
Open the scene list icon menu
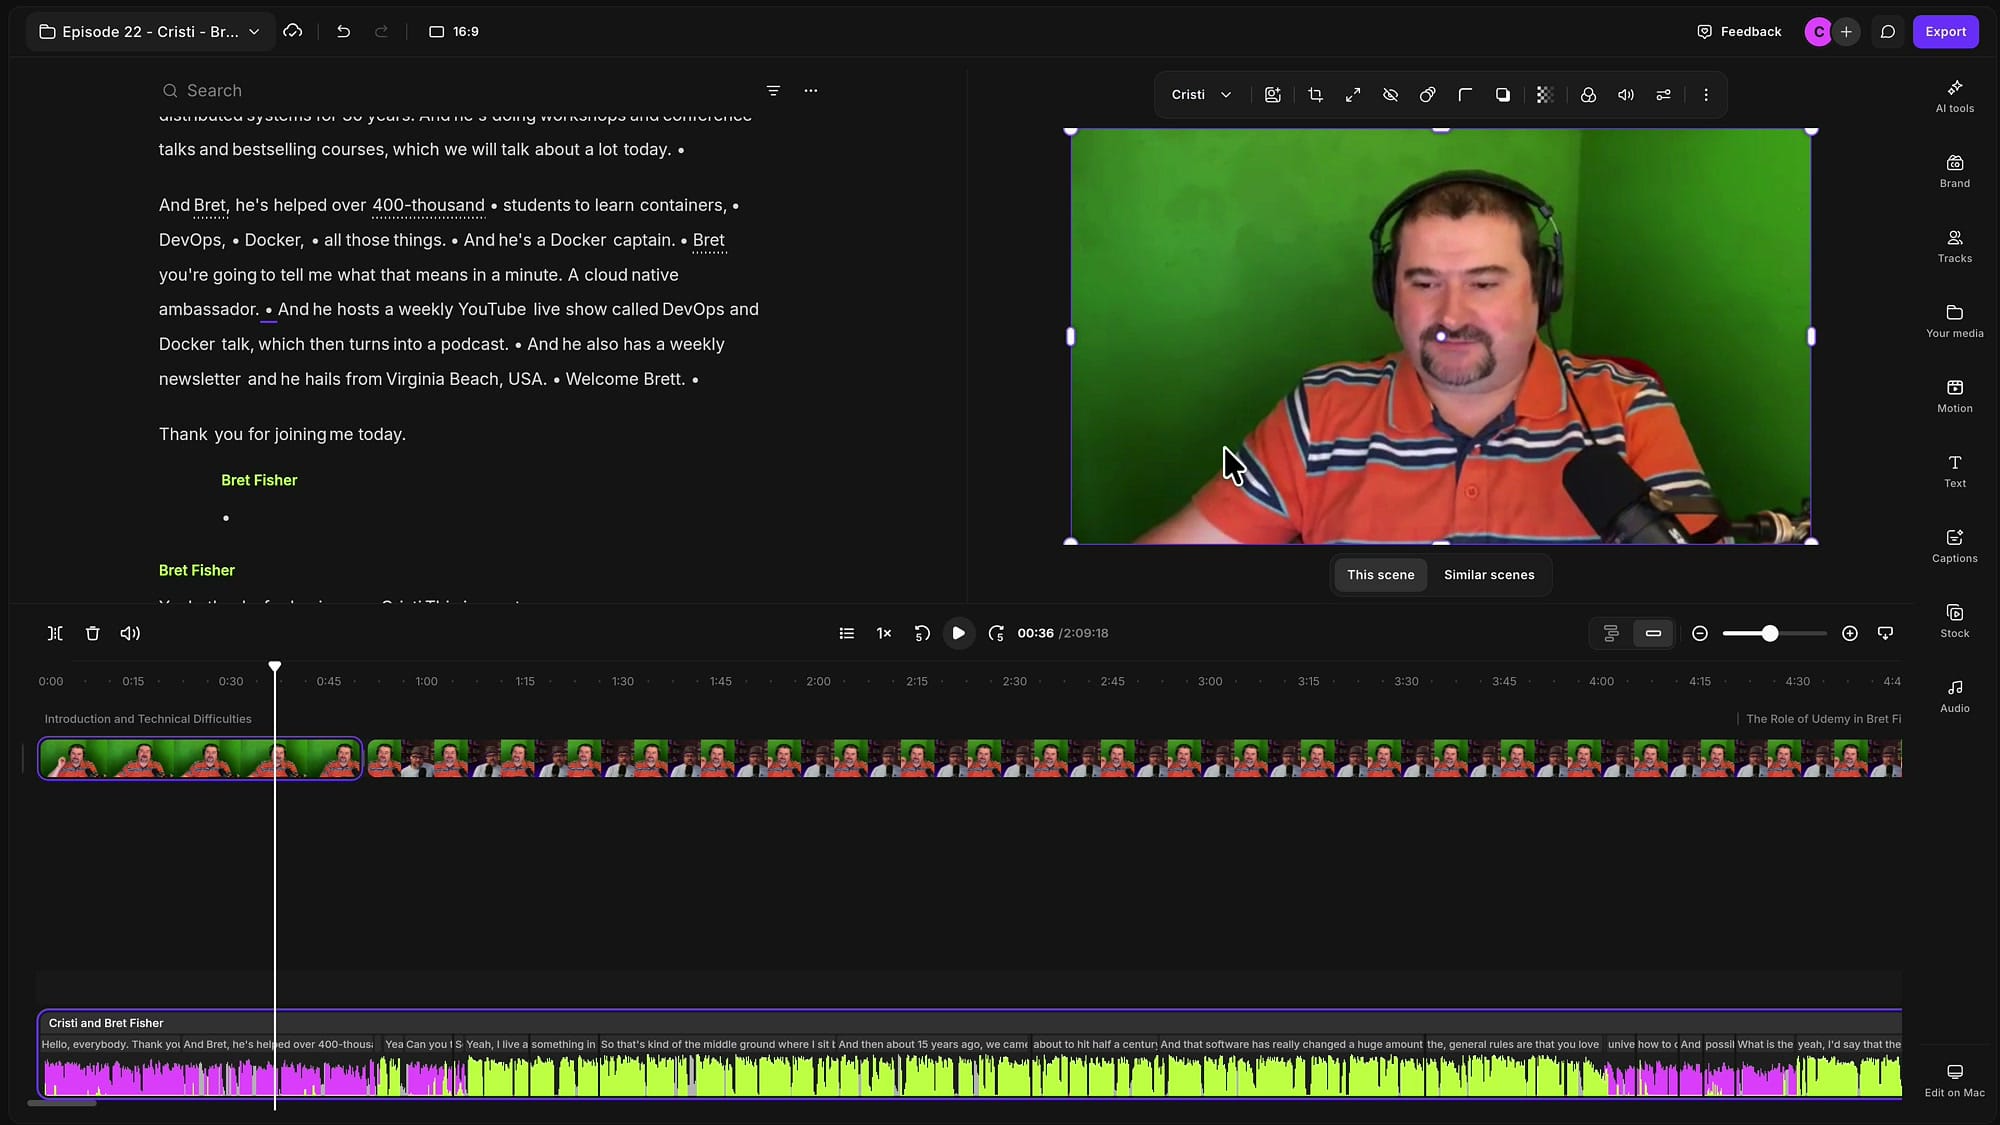[x=846, y=633]
